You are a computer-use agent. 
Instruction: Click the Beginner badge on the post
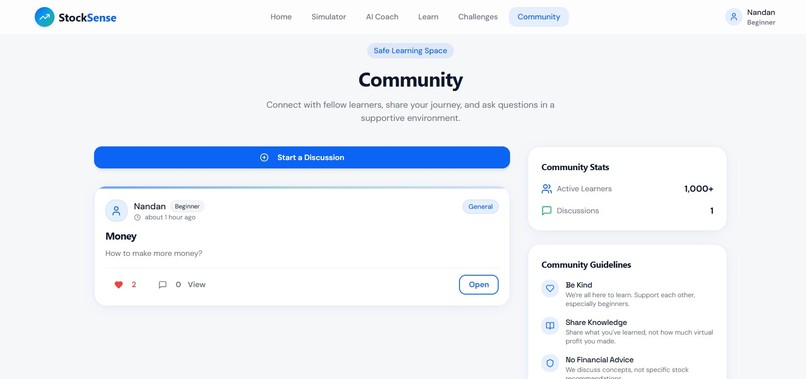(x=187, y=207)
